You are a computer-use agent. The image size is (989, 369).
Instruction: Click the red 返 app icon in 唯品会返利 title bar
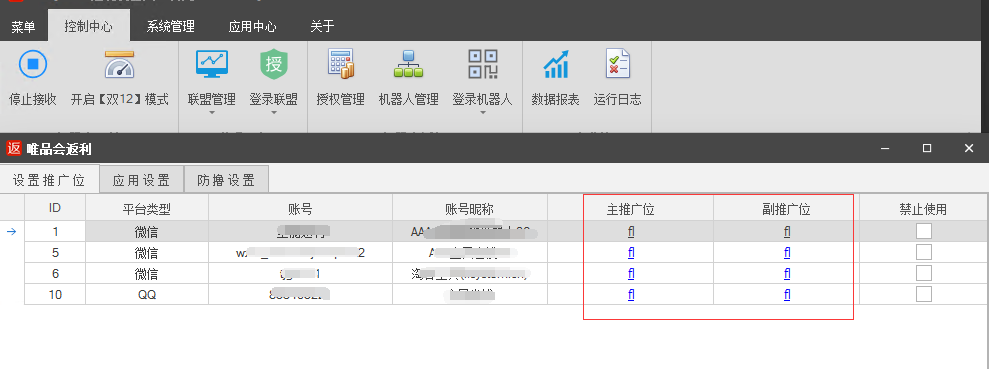click(14, 148)
